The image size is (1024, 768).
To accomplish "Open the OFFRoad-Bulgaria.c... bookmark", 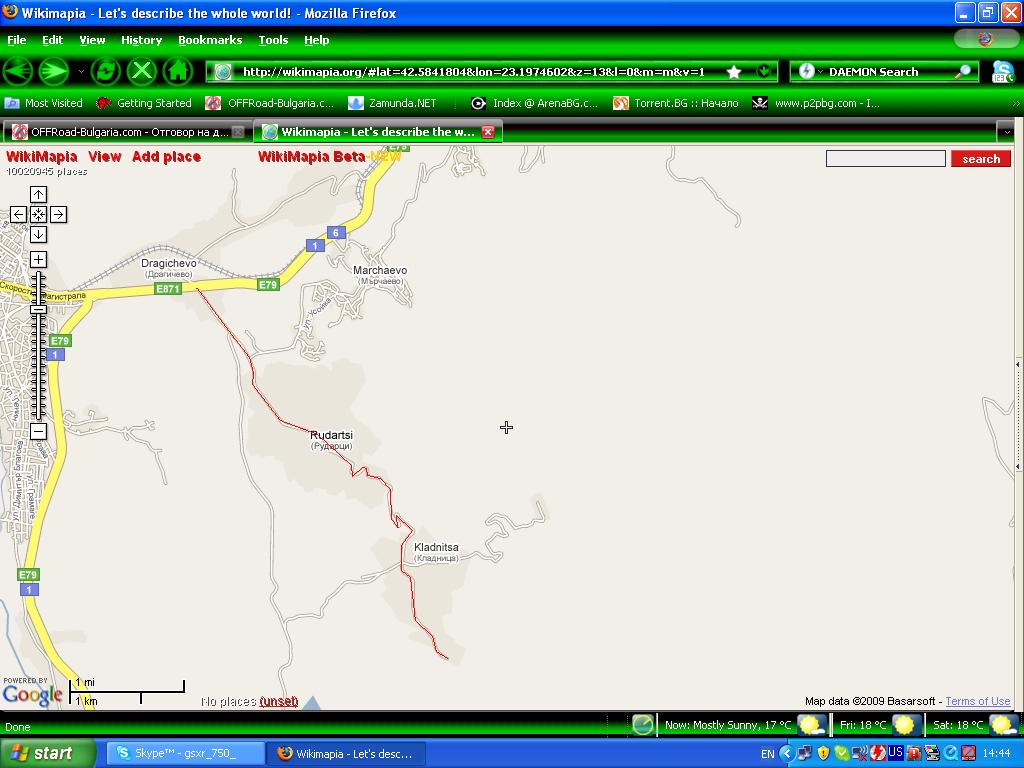I will [x=270, y=103].
